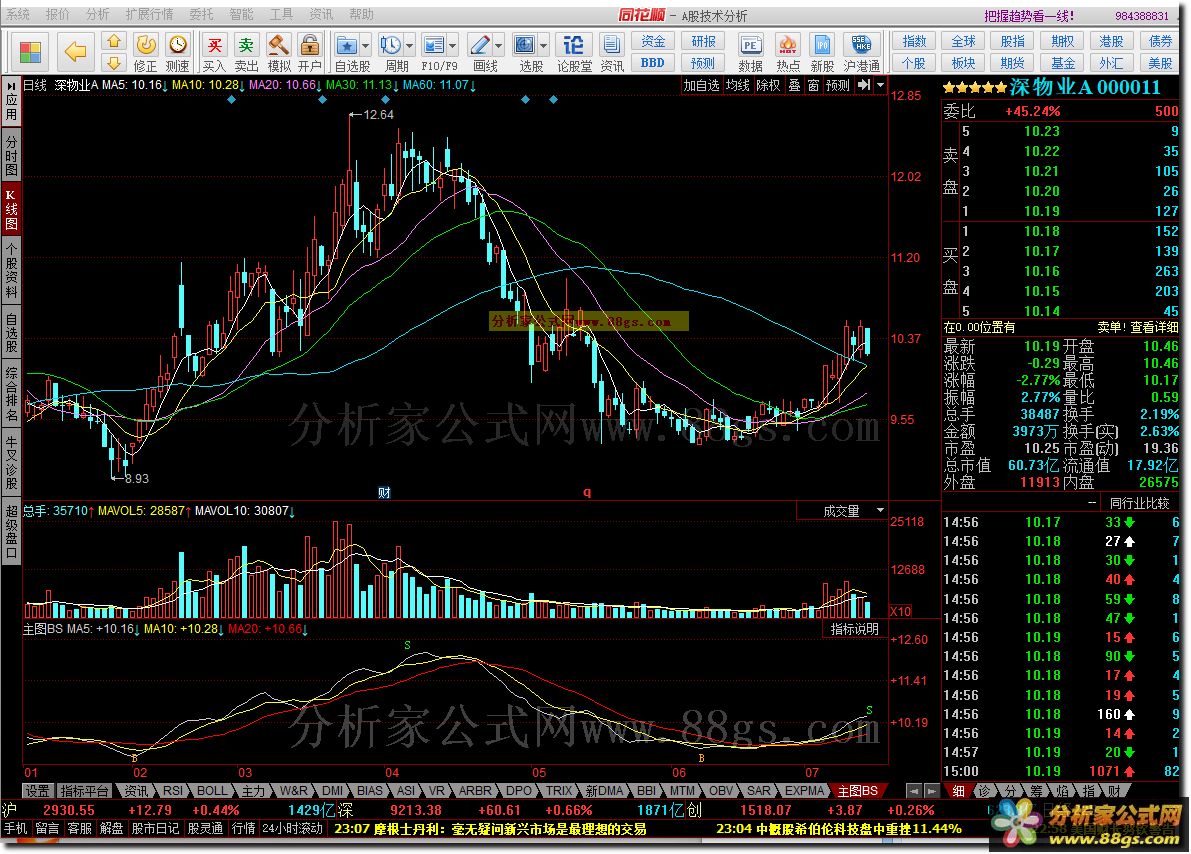Expand the 自选股 dropdown arrow
Screen dimensions: 1191x854
(365, 45)
